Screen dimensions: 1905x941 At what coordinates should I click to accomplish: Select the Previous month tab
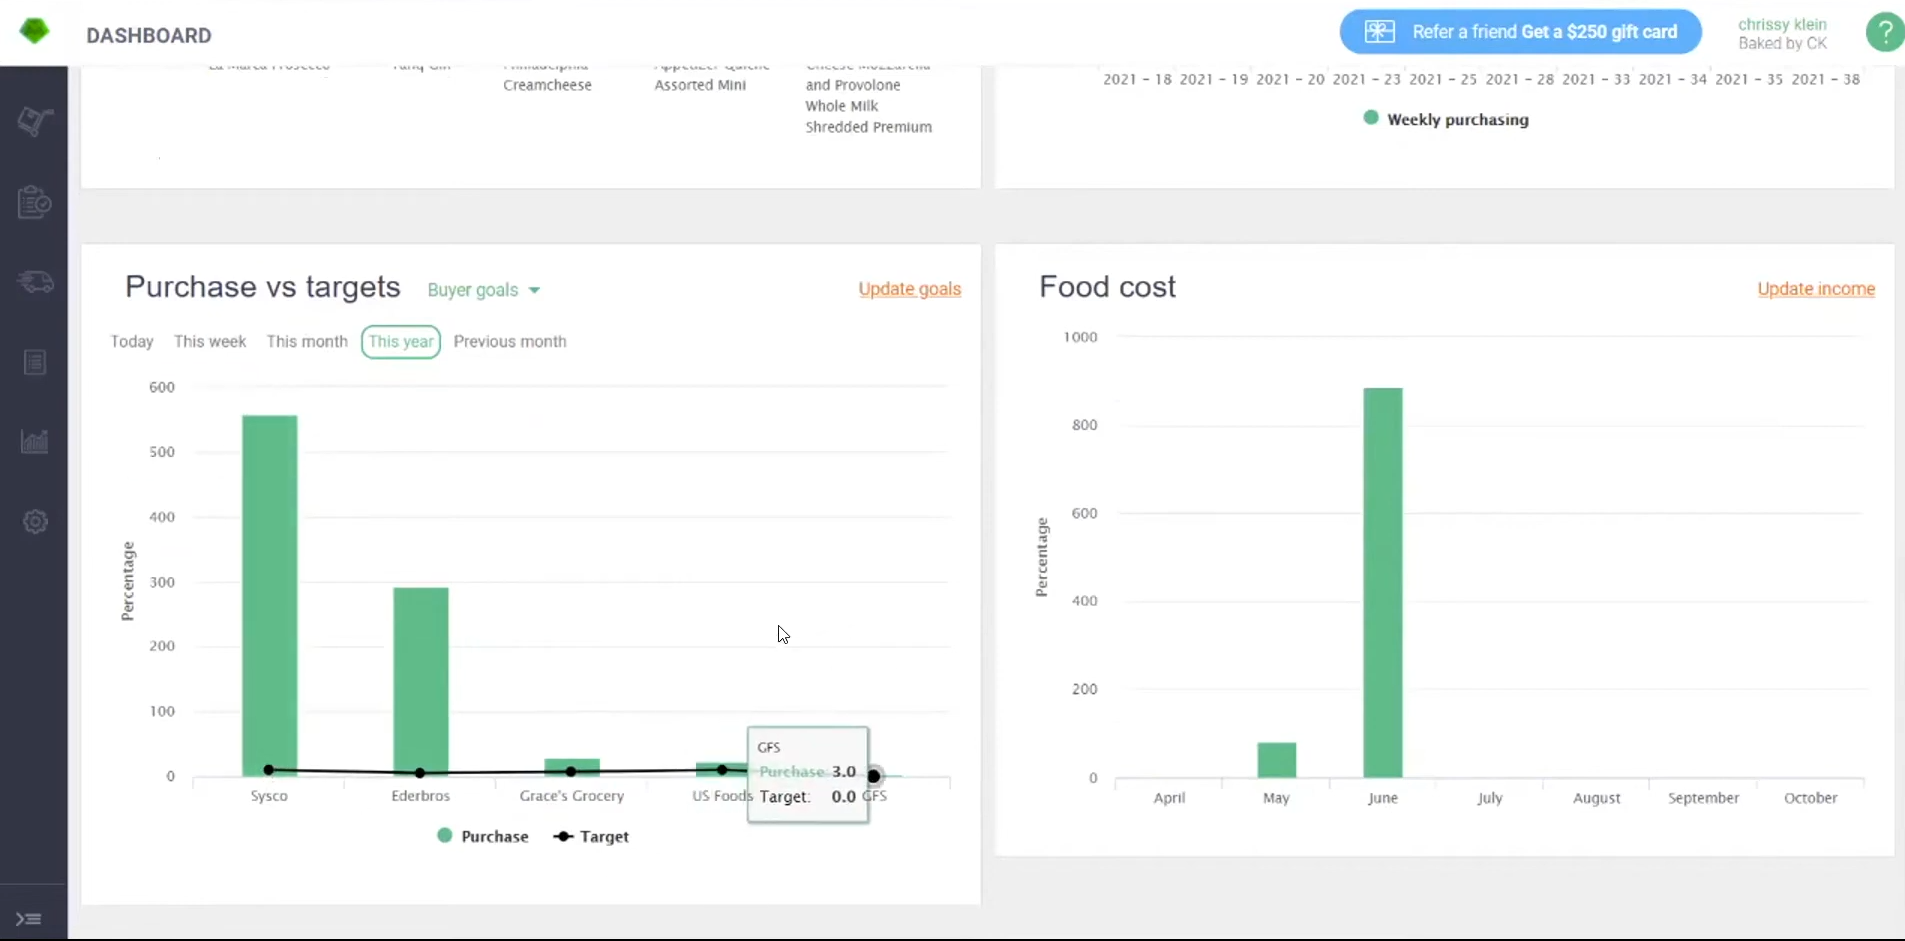pos(510,342)
